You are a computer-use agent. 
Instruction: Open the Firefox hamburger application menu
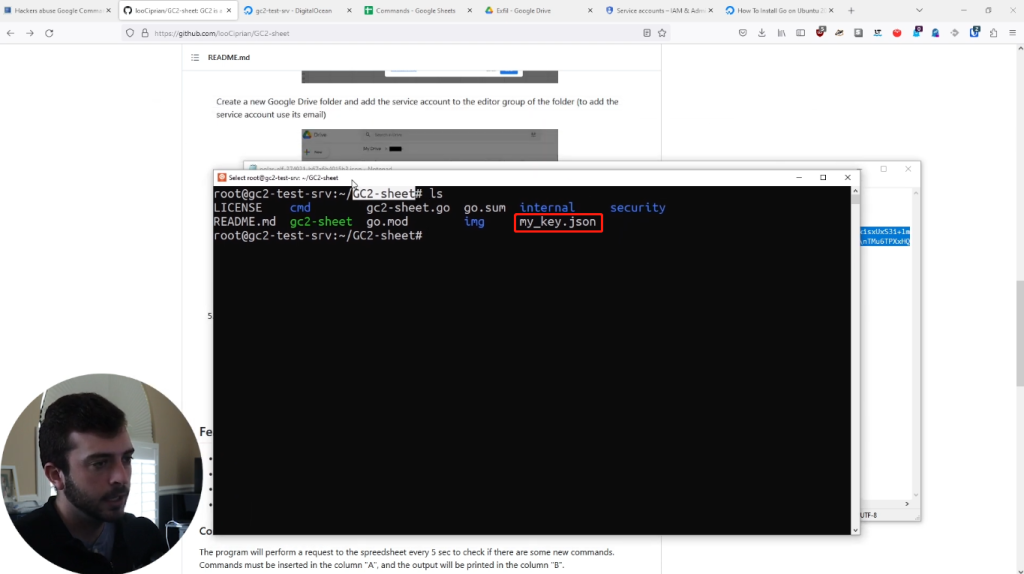pos(1012,33)
